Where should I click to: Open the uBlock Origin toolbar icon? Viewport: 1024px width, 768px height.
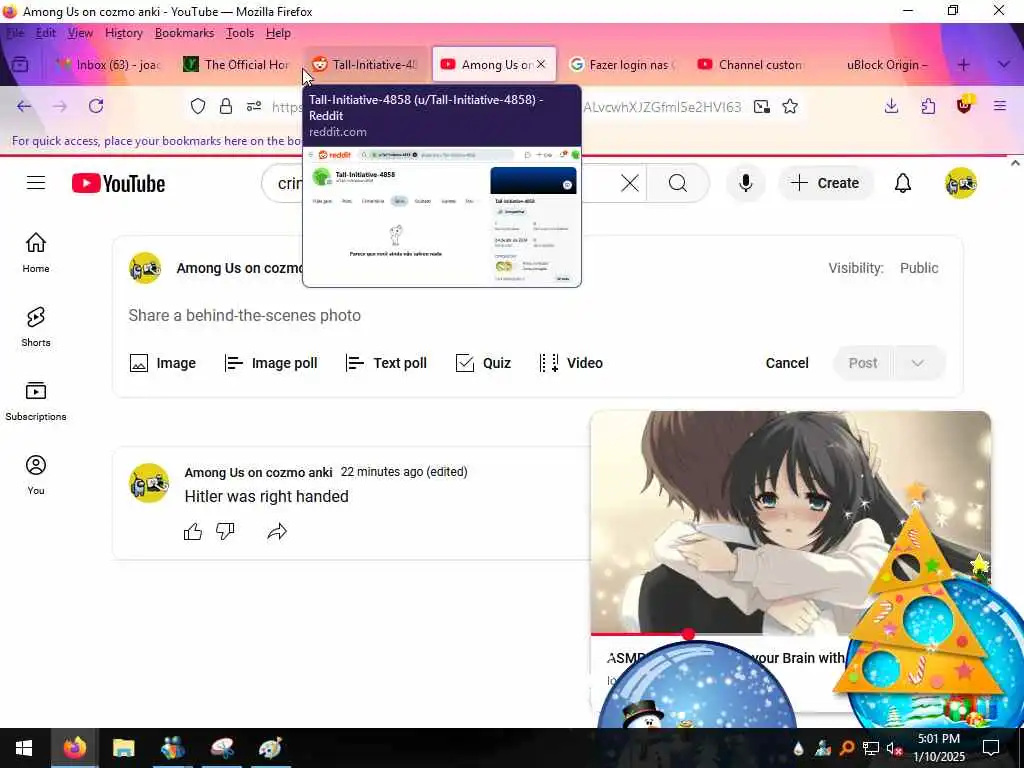[964, 104]
